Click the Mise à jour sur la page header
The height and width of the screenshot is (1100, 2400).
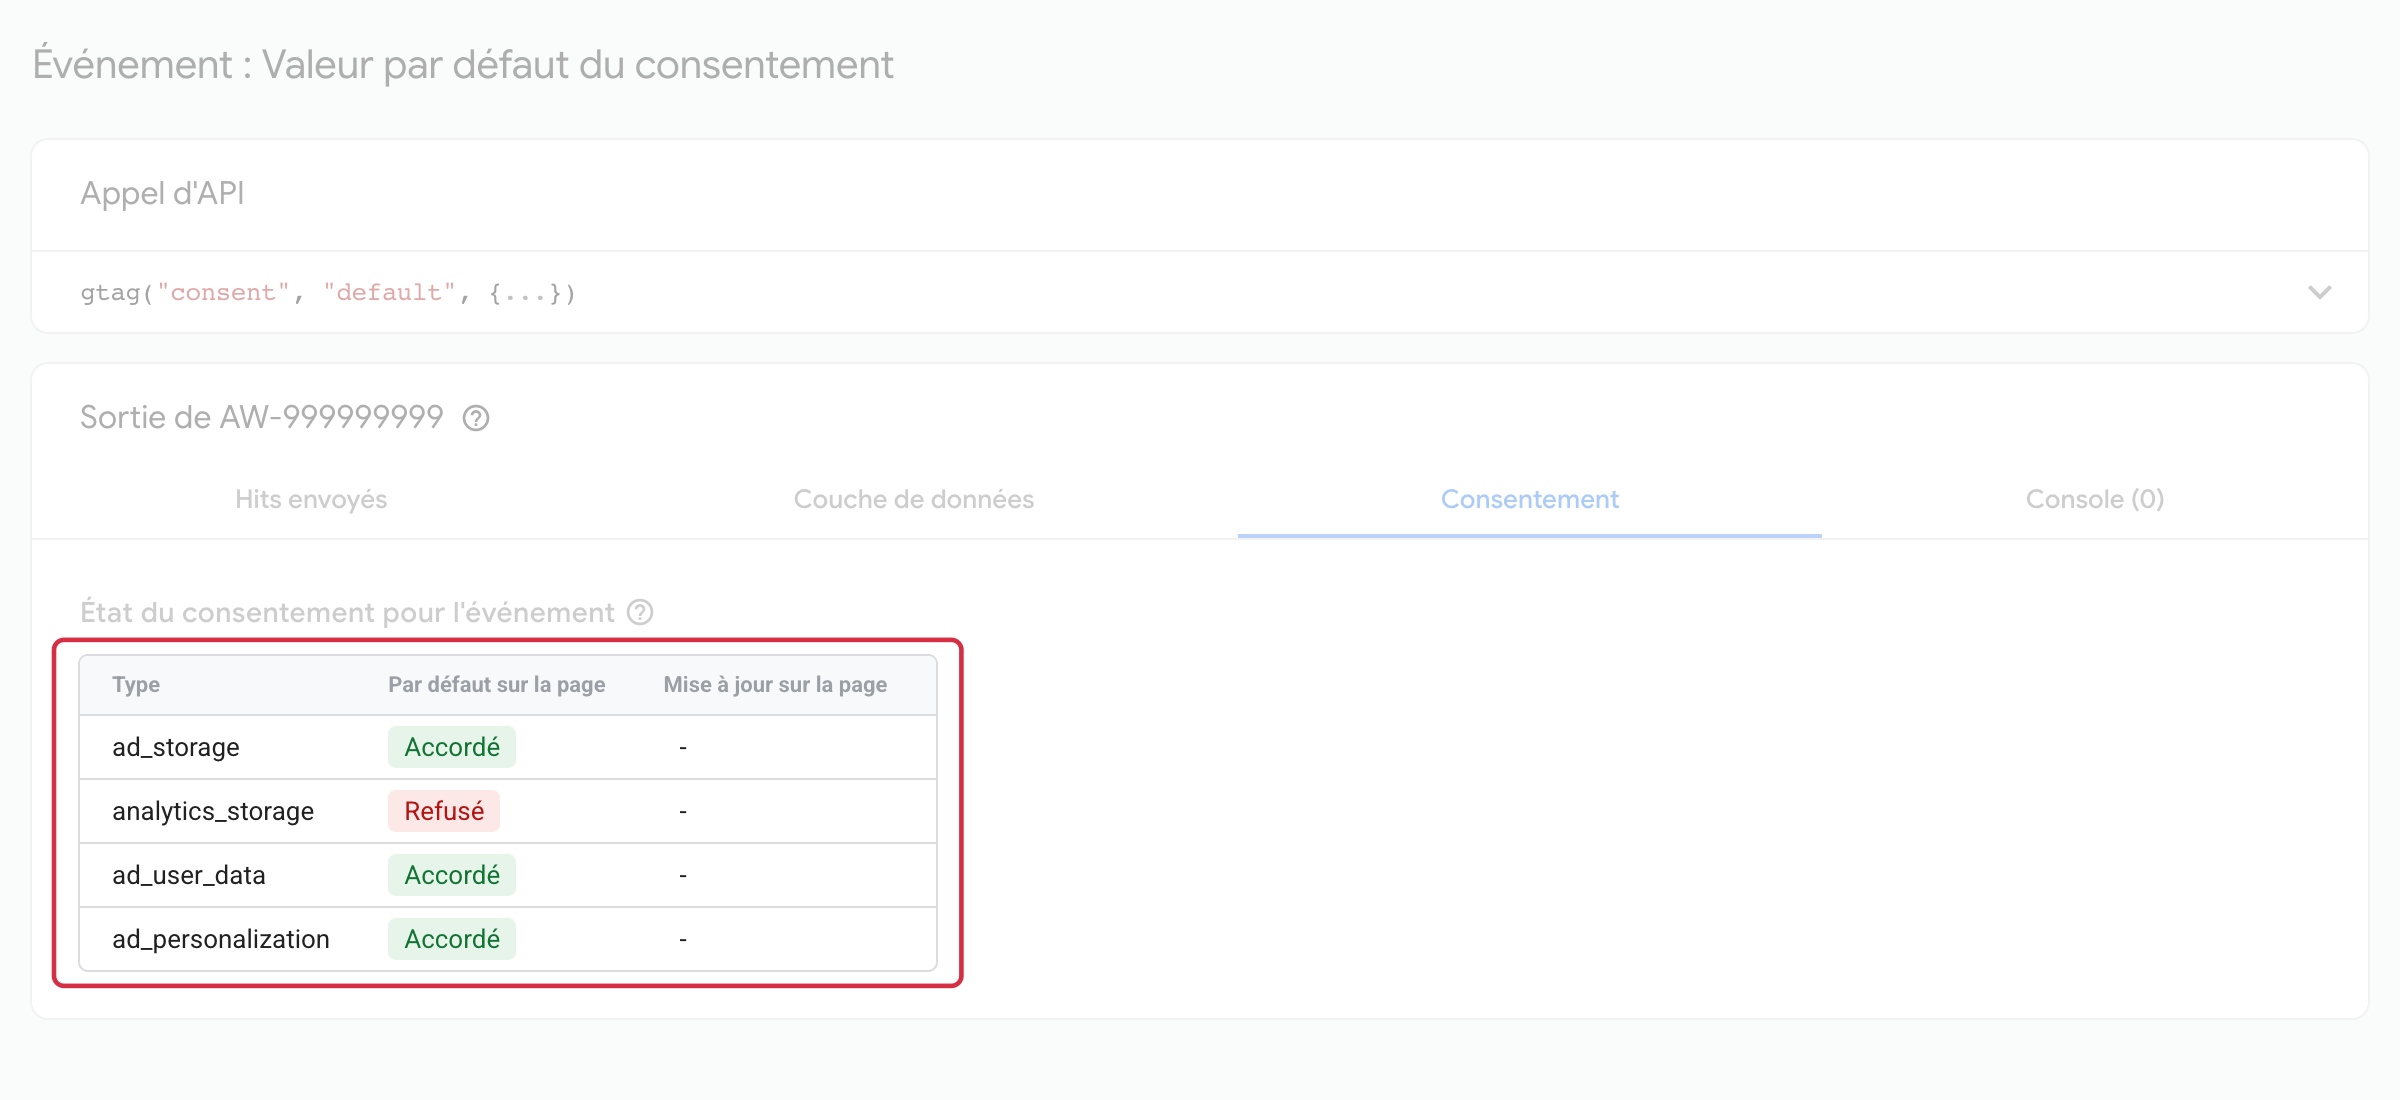775,684
